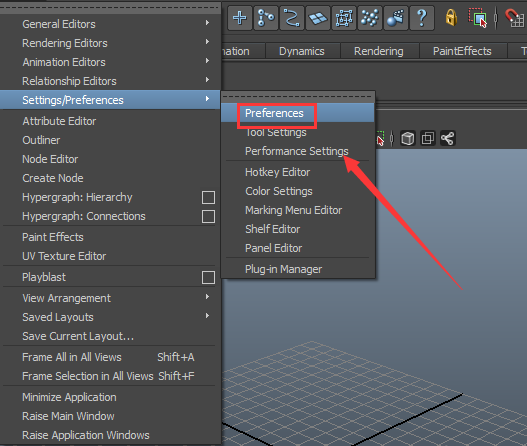Open Tool Settings
The height and width of the screenshot is (446, 527).
(298, 132)
